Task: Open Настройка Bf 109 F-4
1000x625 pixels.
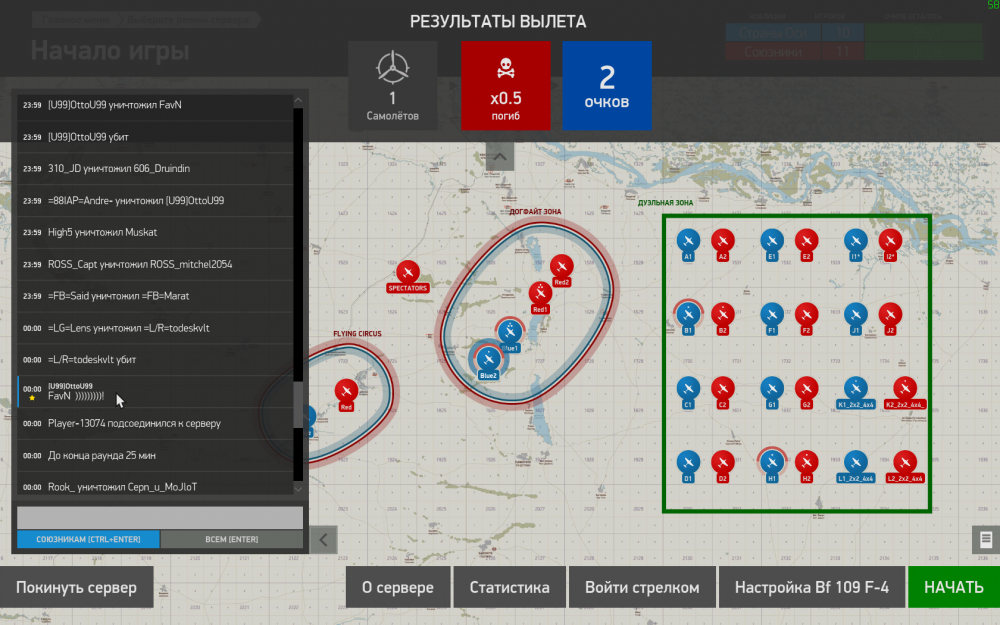Action: pyautogui.click(x=812, y=587)
